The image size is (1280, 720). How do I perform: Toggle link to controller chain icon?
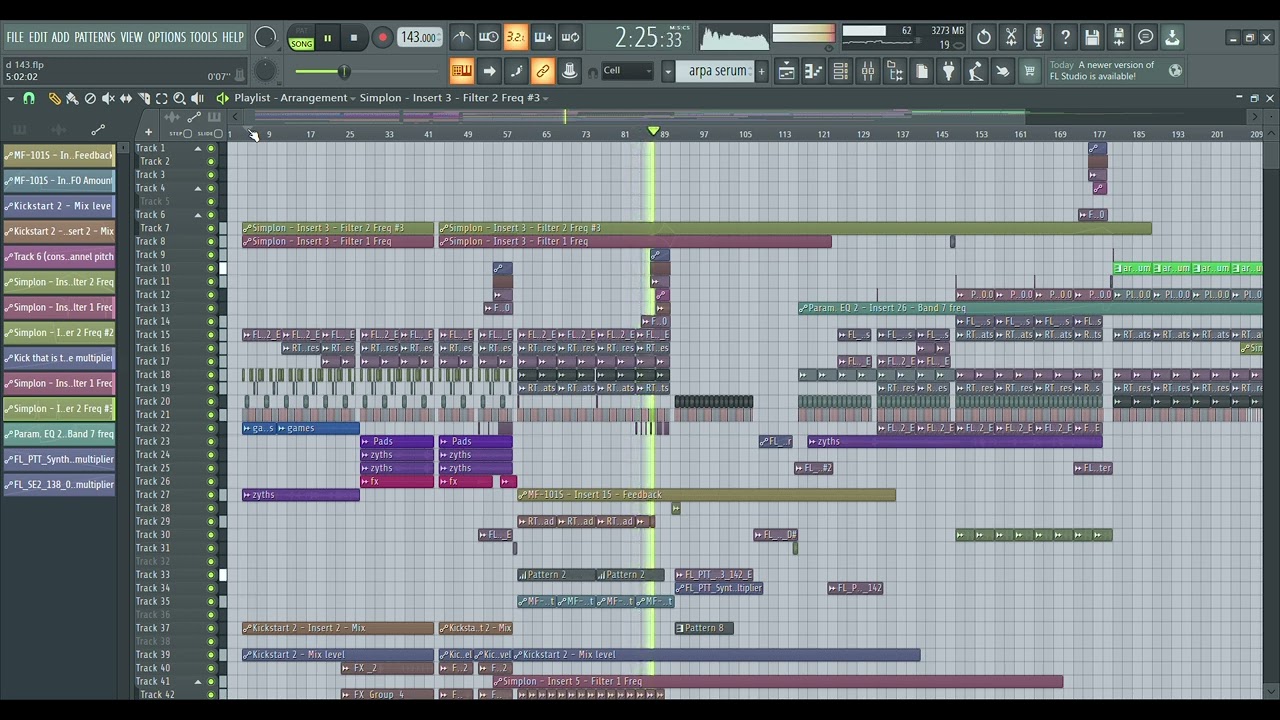pos(543,71)
